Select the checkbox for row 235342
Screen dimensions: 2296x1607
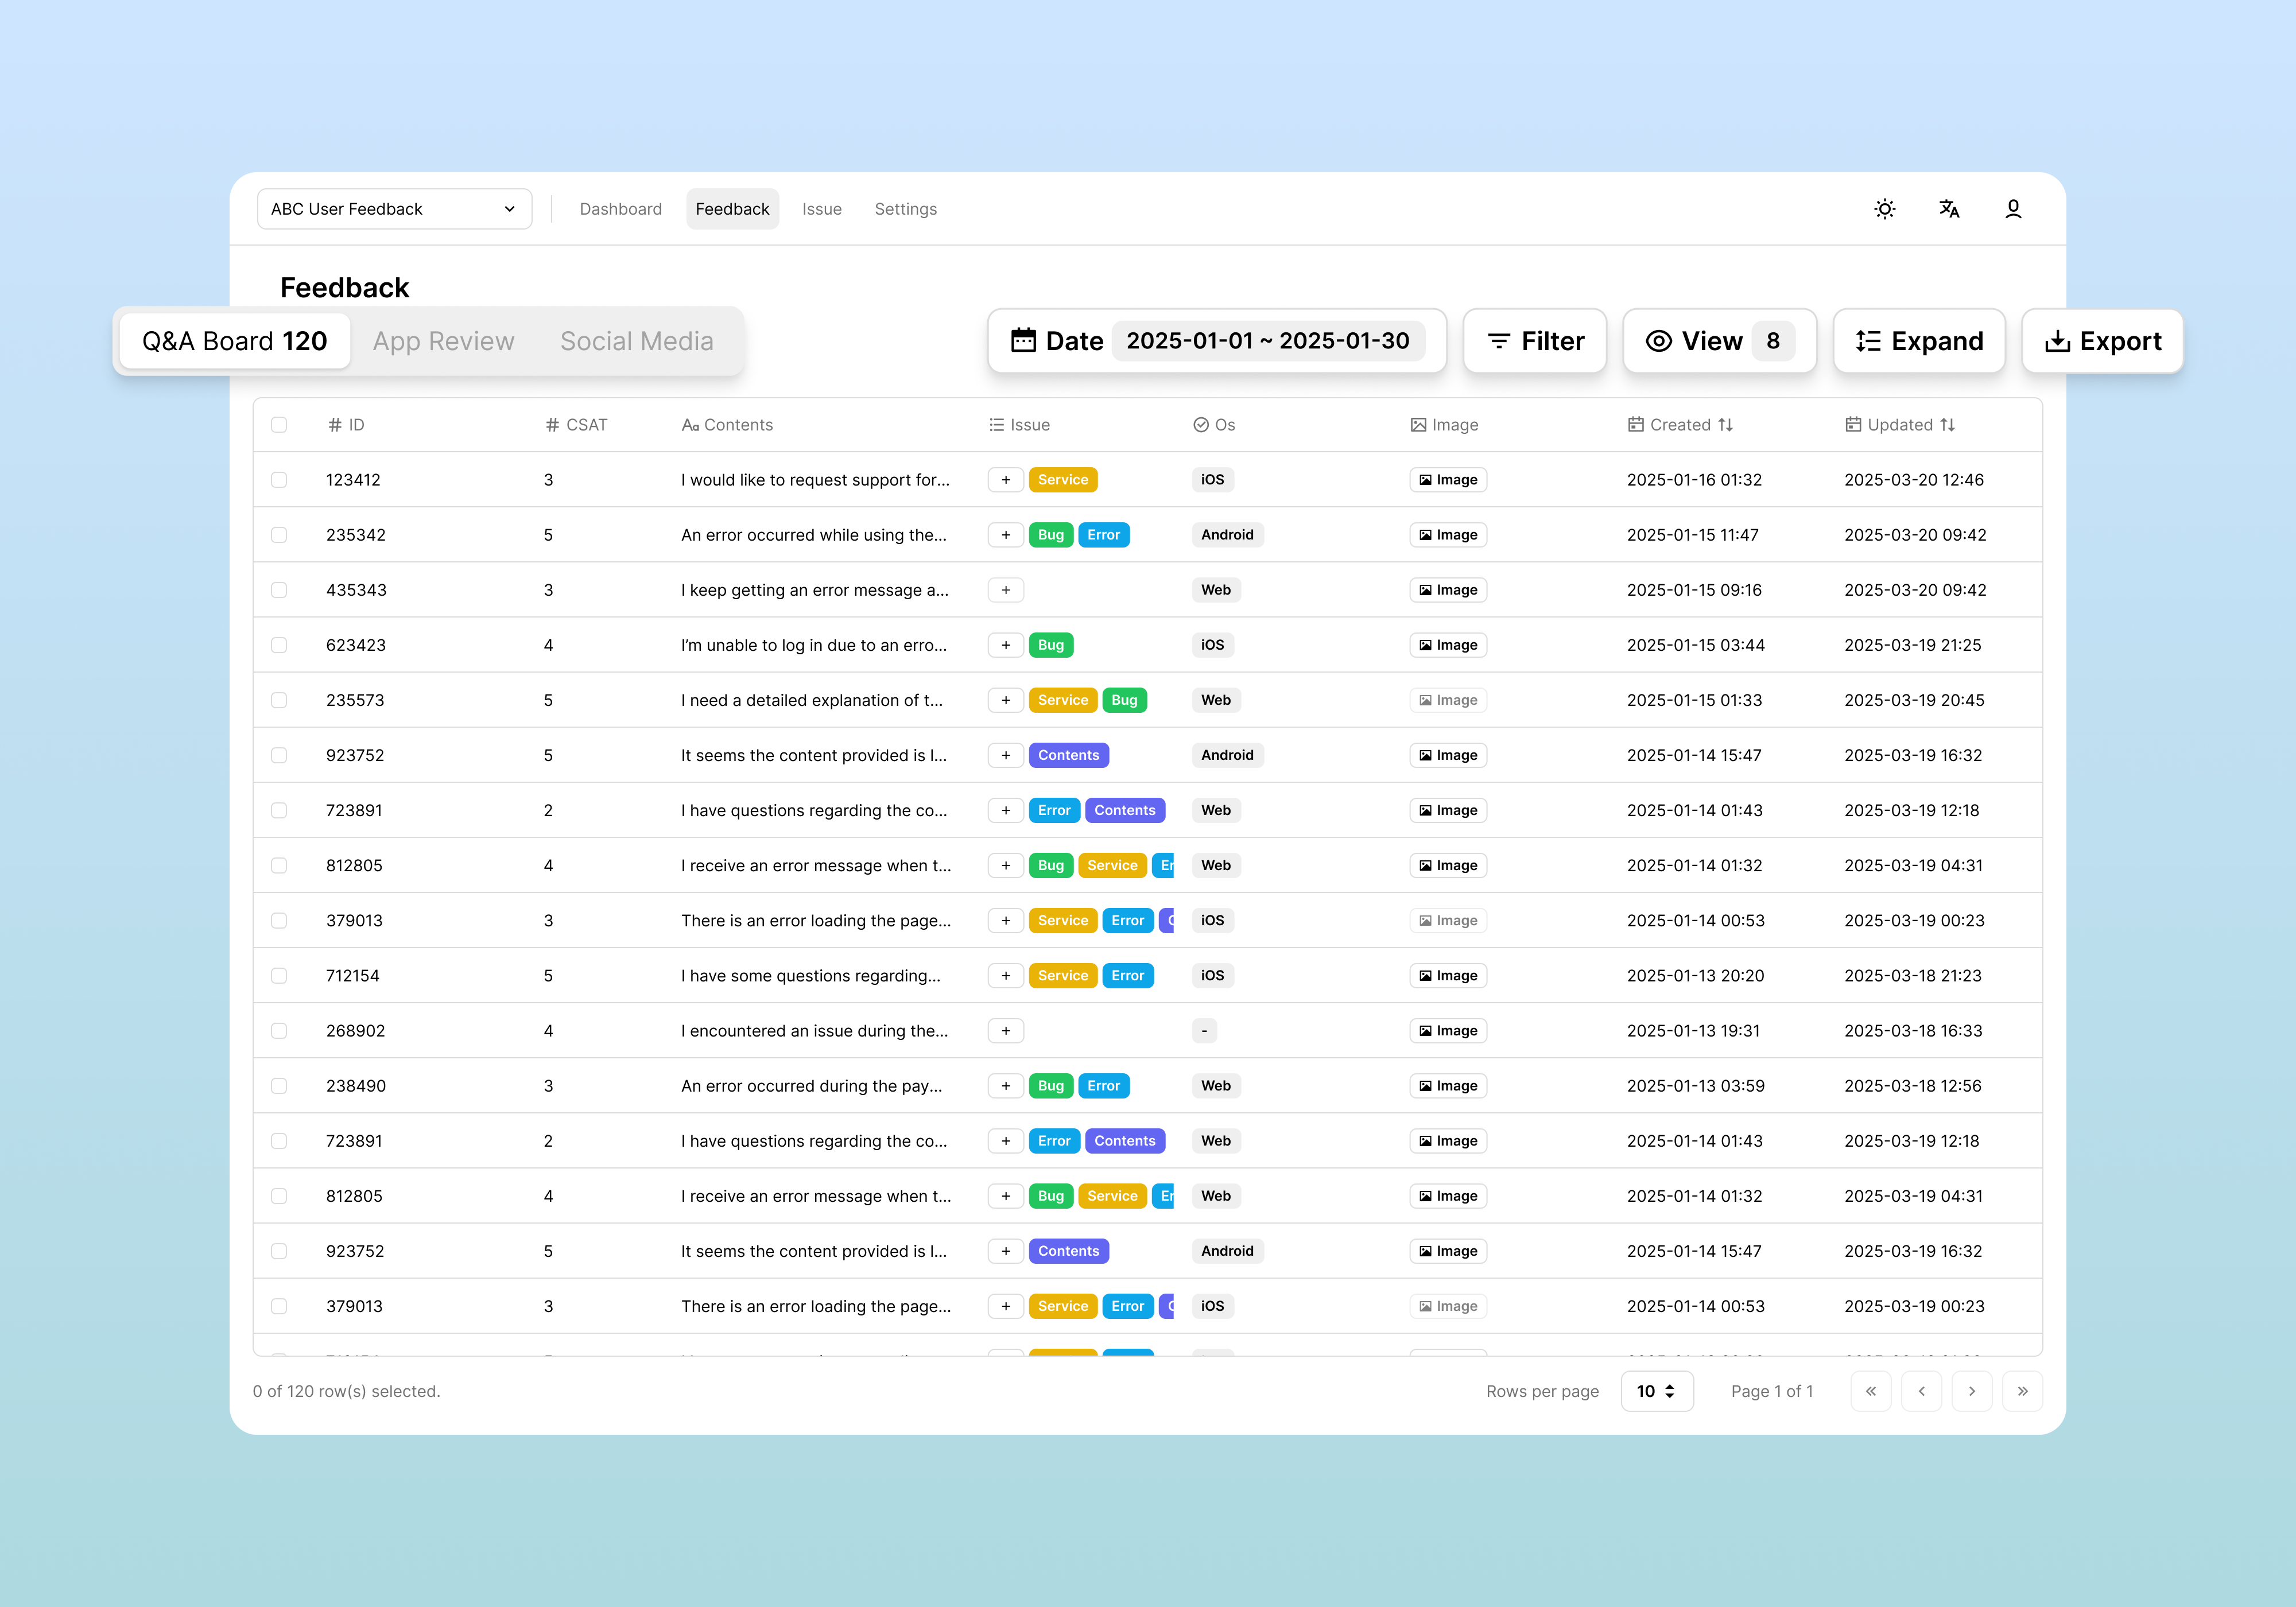[x=279, y=535]
